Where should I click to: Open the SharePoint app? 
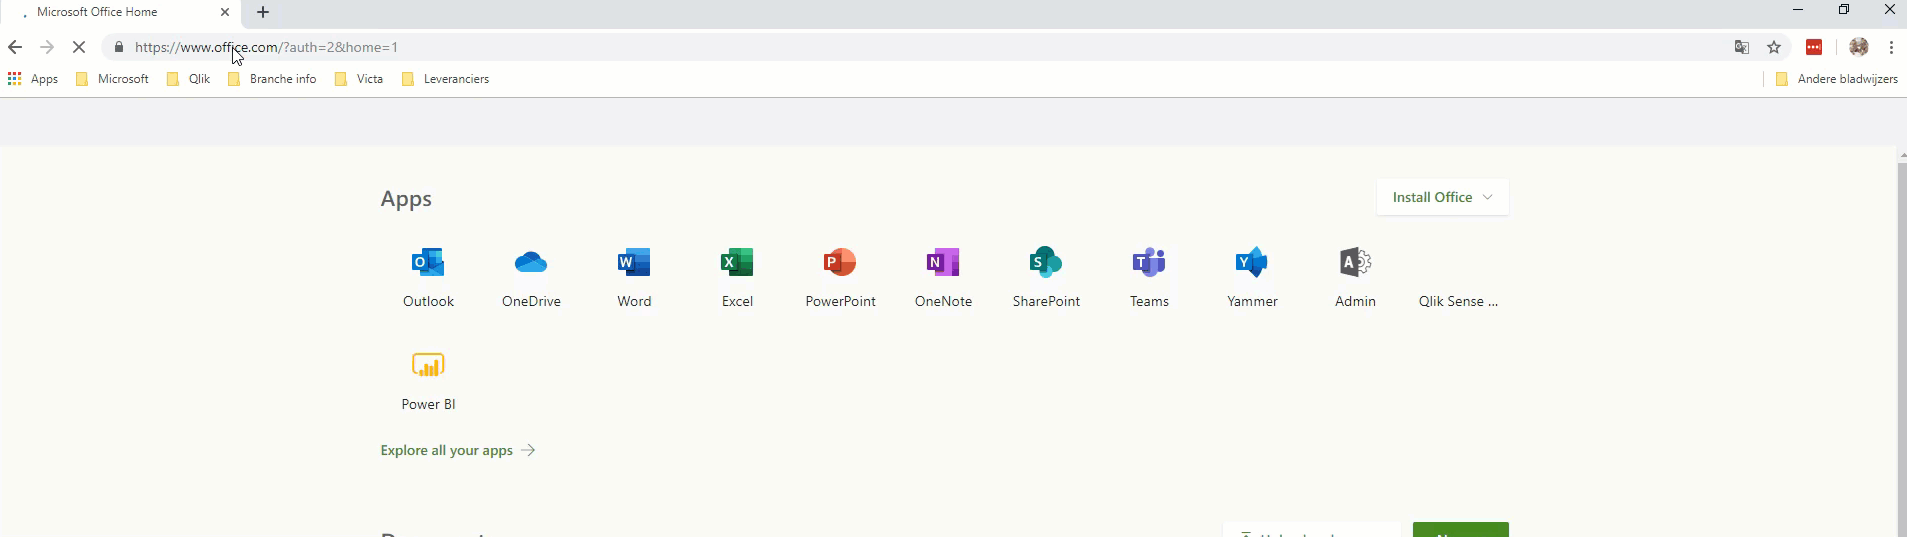(x=1046, y=276)
